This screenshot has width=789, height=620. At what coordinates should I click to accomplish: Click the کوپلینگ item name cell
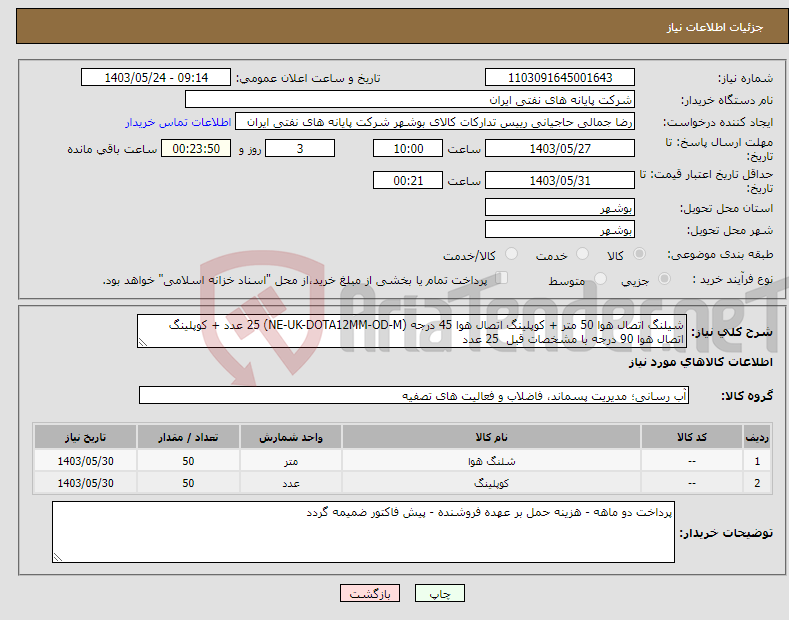coord(491,483)
